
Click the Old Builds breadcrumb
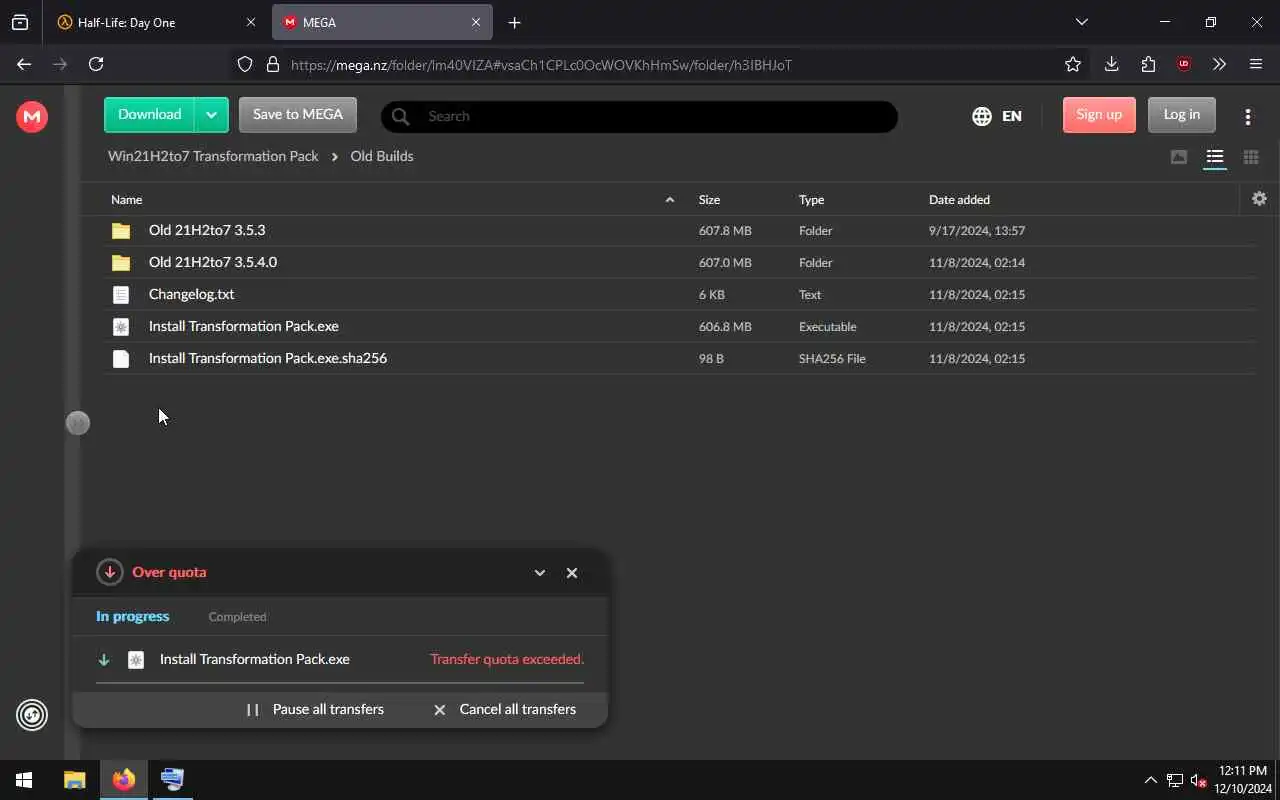[382, 156]
